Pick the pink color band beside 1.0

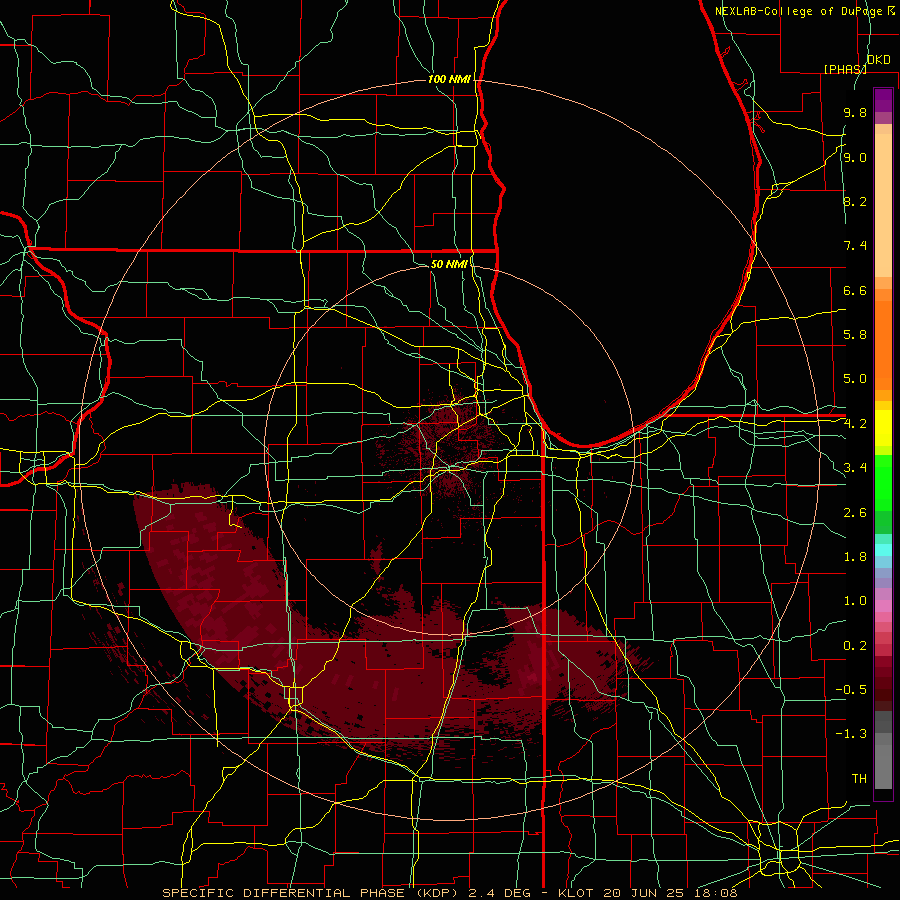[883, 606]
